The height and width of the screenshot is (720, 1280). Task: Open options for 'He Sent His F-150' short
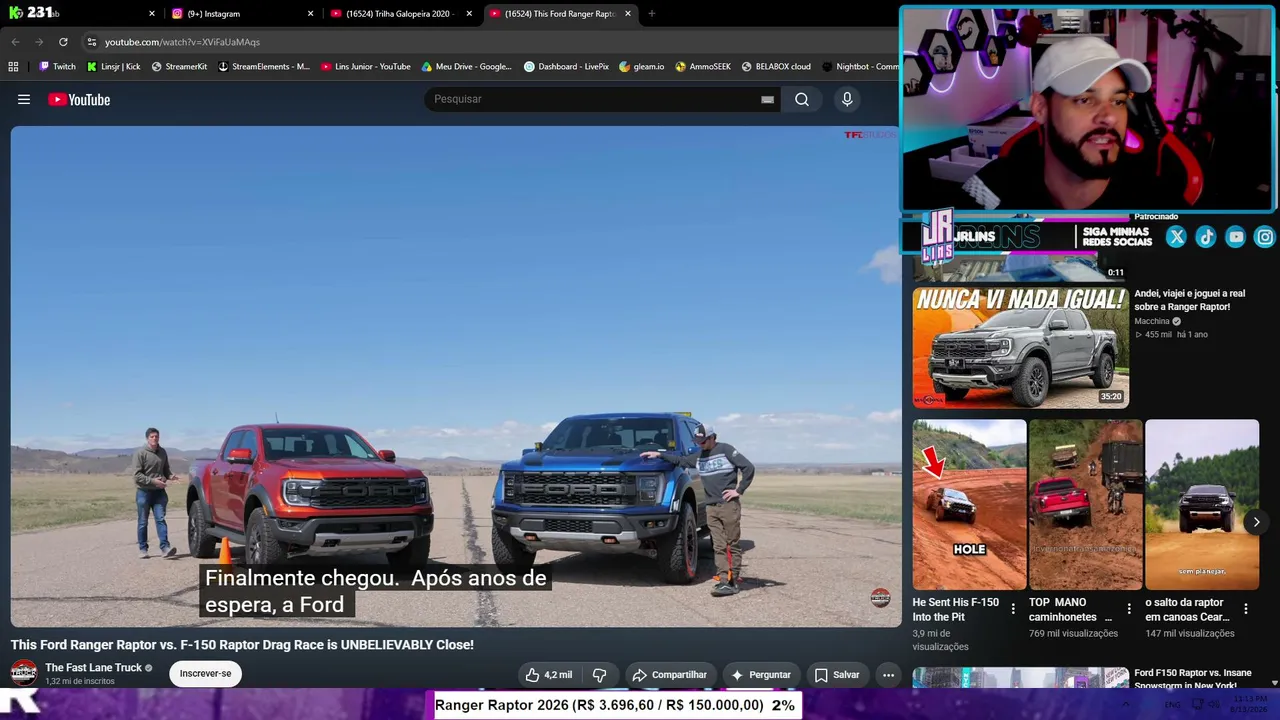point(1013,609)
